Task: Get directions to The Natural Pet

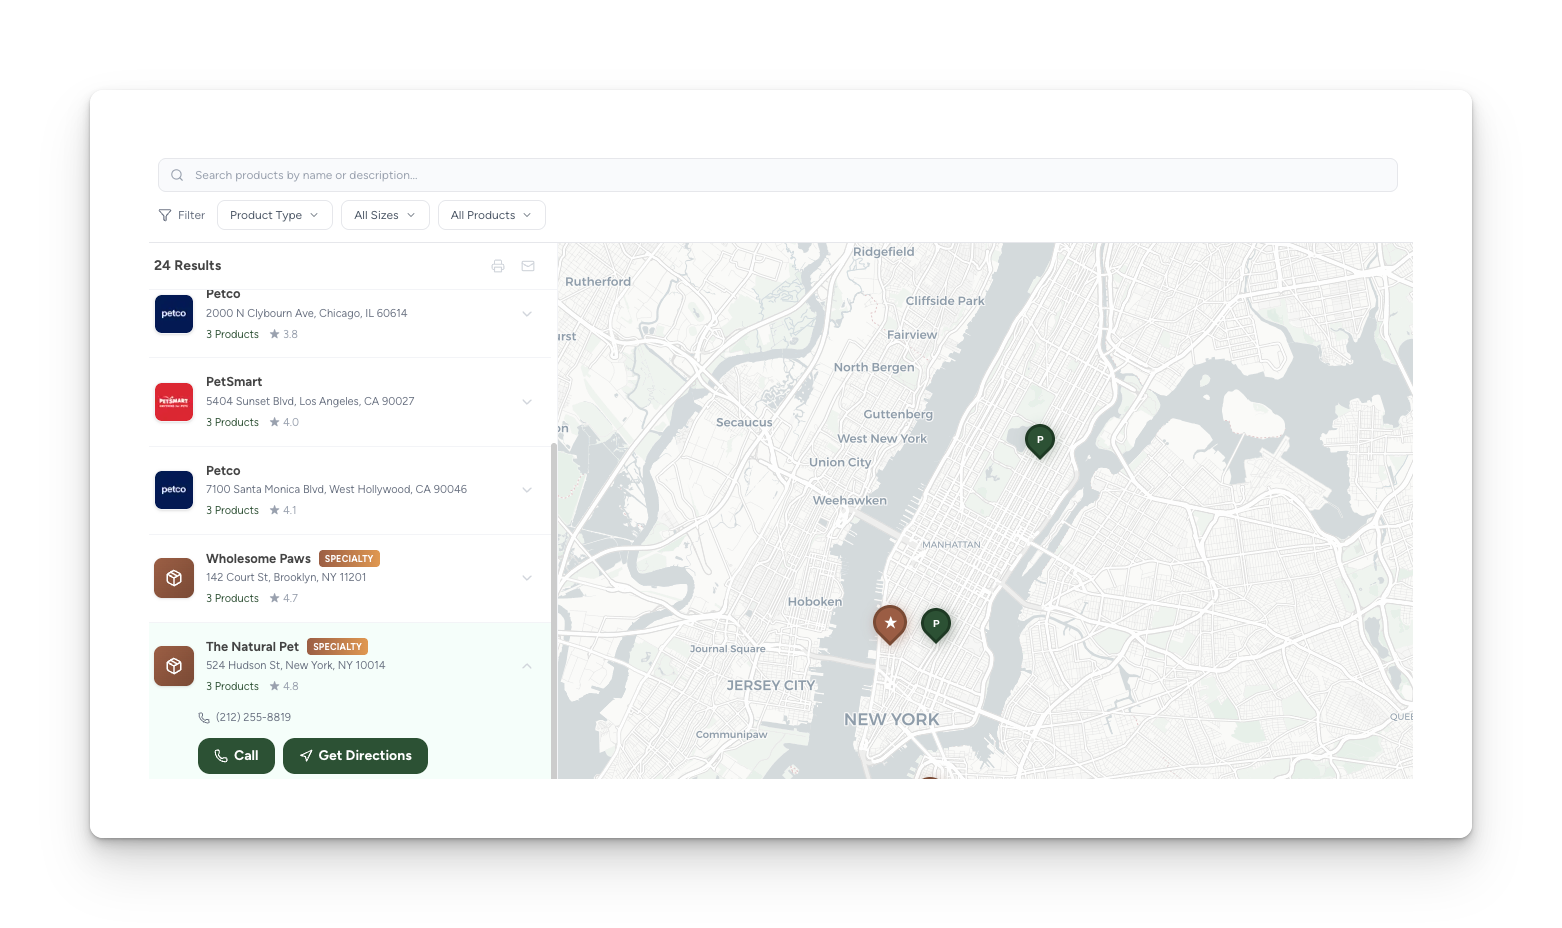Action: coord(355,756)
